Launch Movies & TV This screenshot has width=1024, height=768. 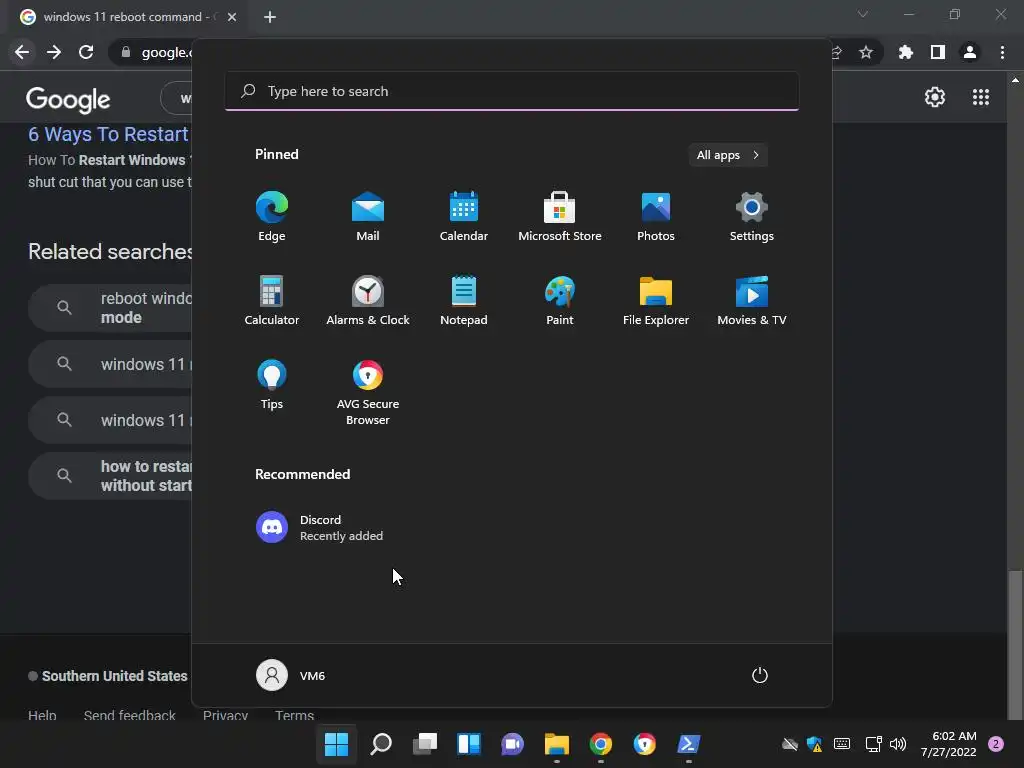(x=752, y=300)
